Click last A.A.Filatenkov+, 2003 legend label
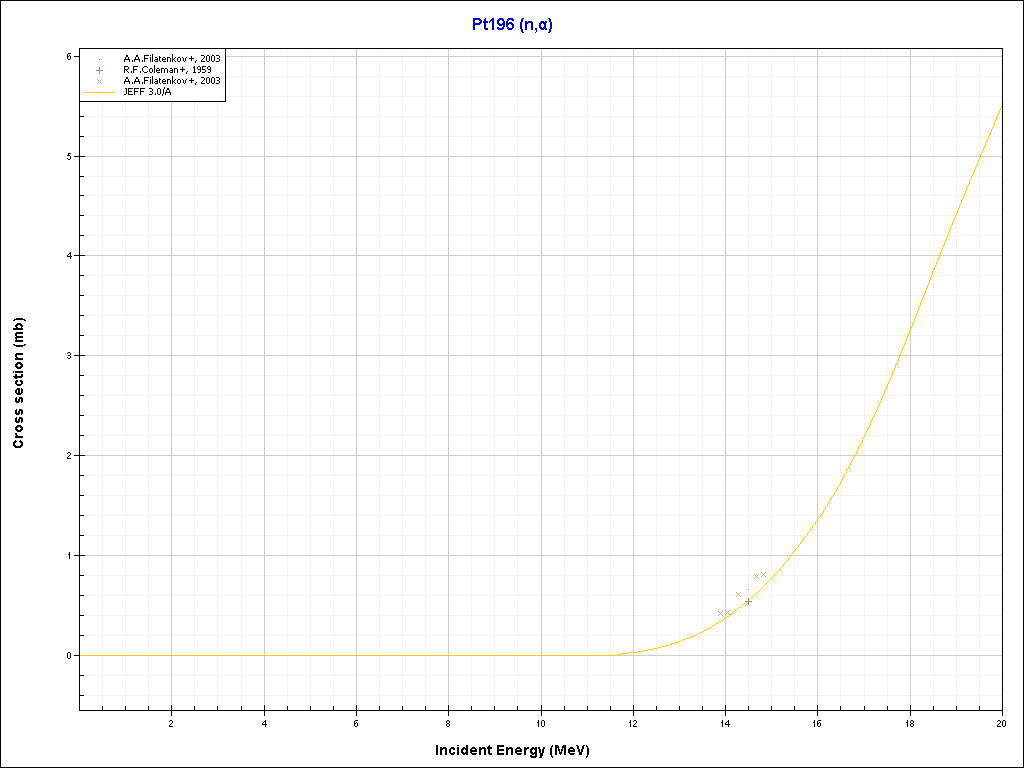1024x768 pixels. point(171,81)
